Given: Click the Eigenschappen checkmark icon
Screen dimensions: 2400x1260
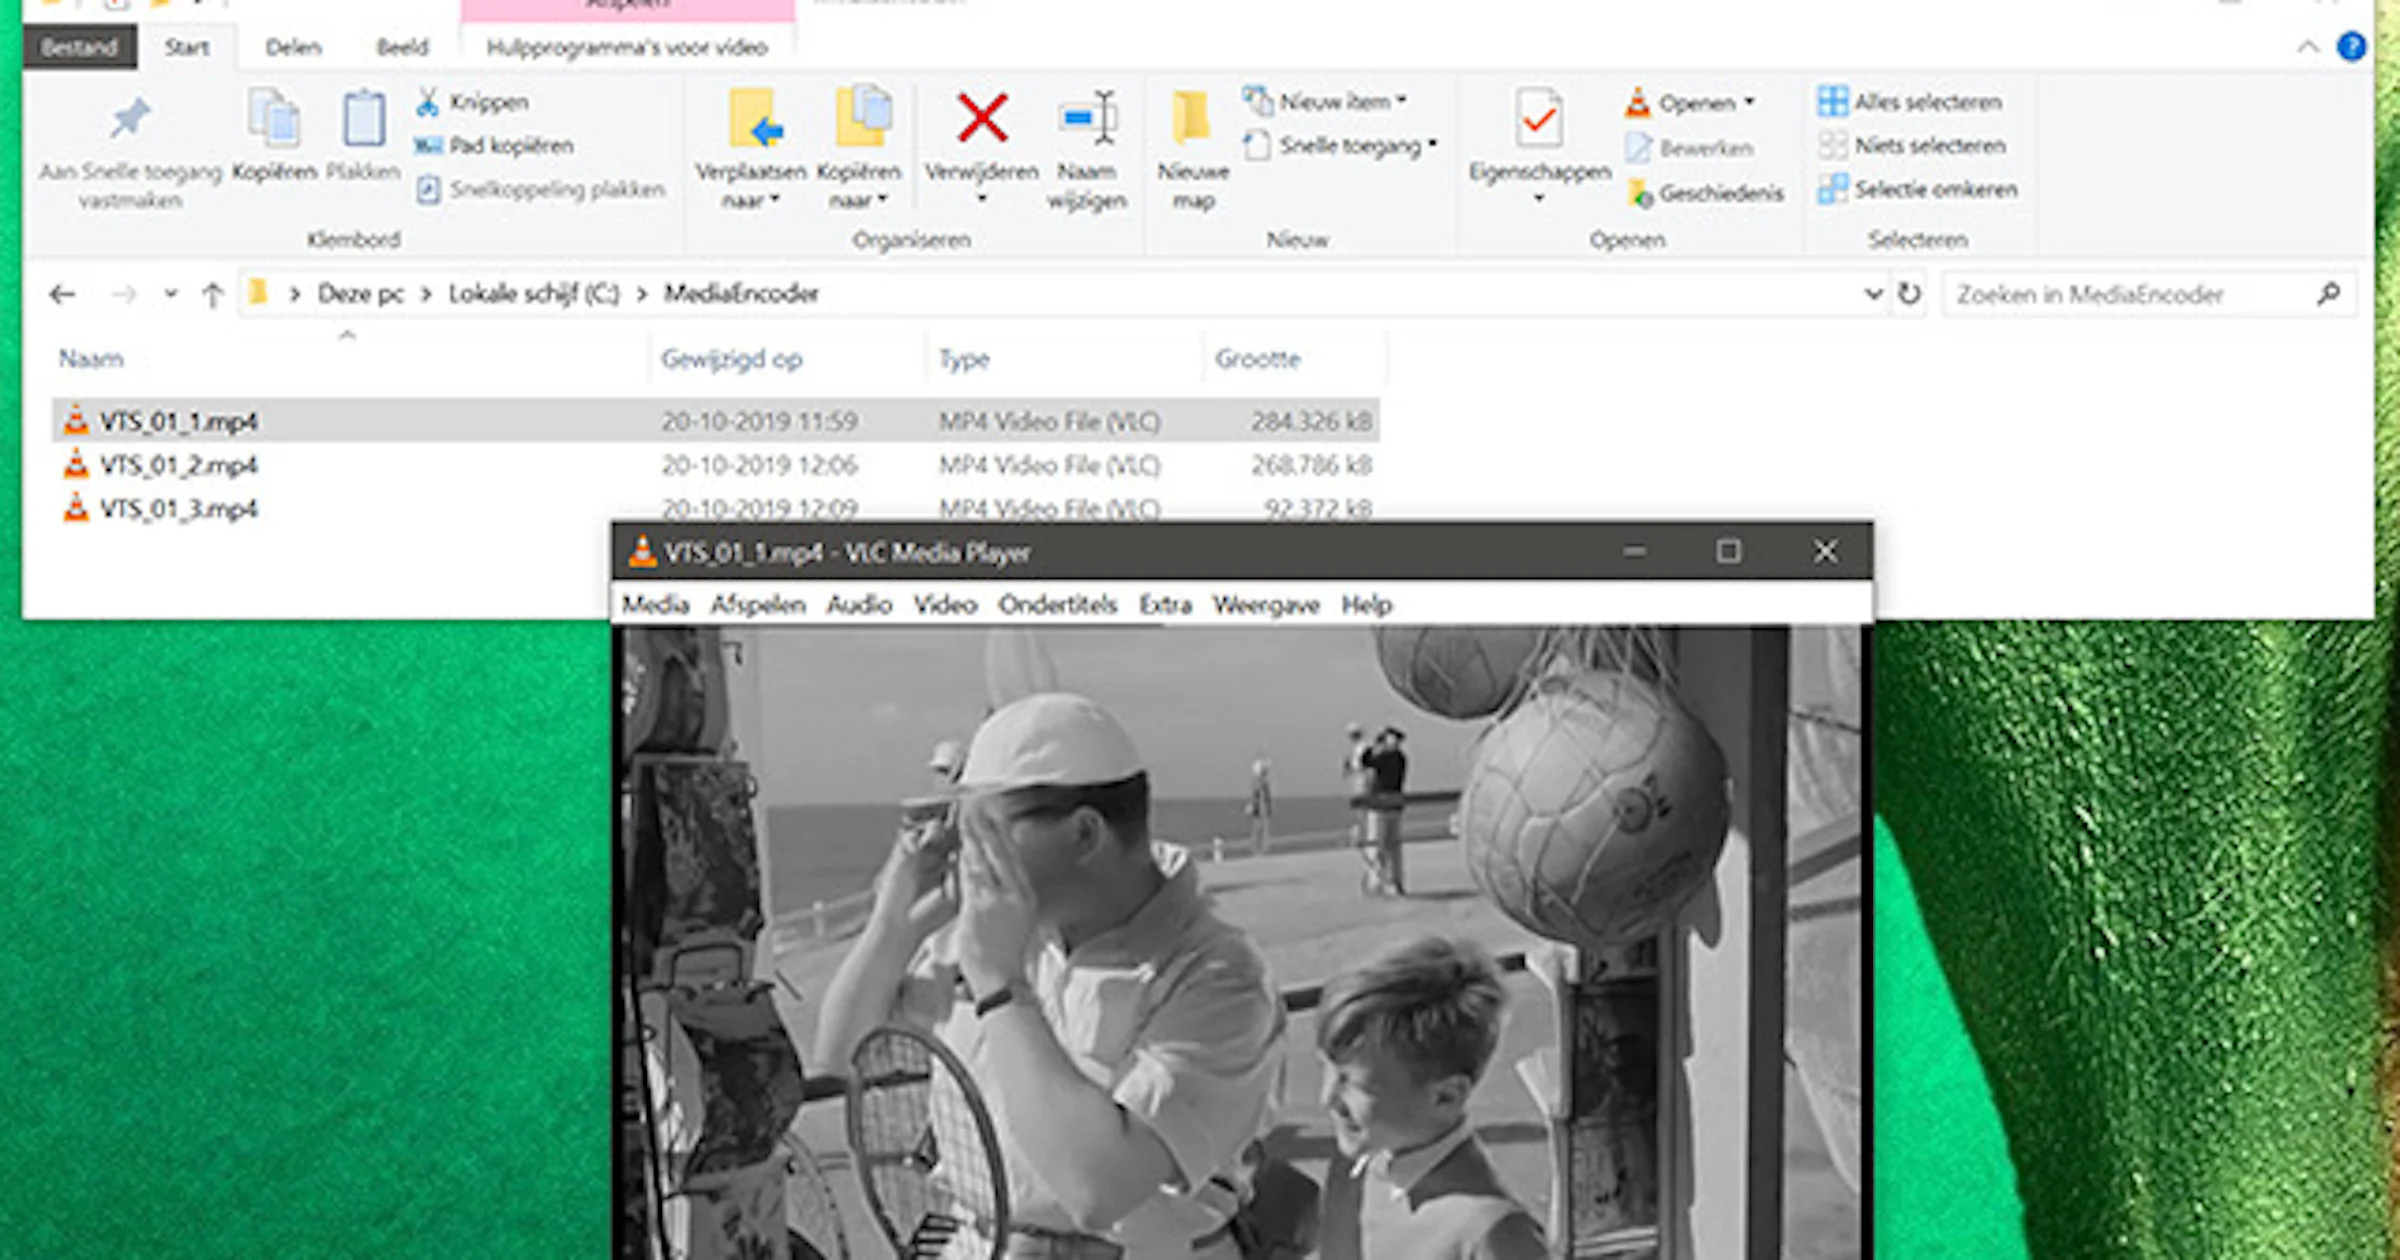Looking at the screenshot, I should [1538, 120].
